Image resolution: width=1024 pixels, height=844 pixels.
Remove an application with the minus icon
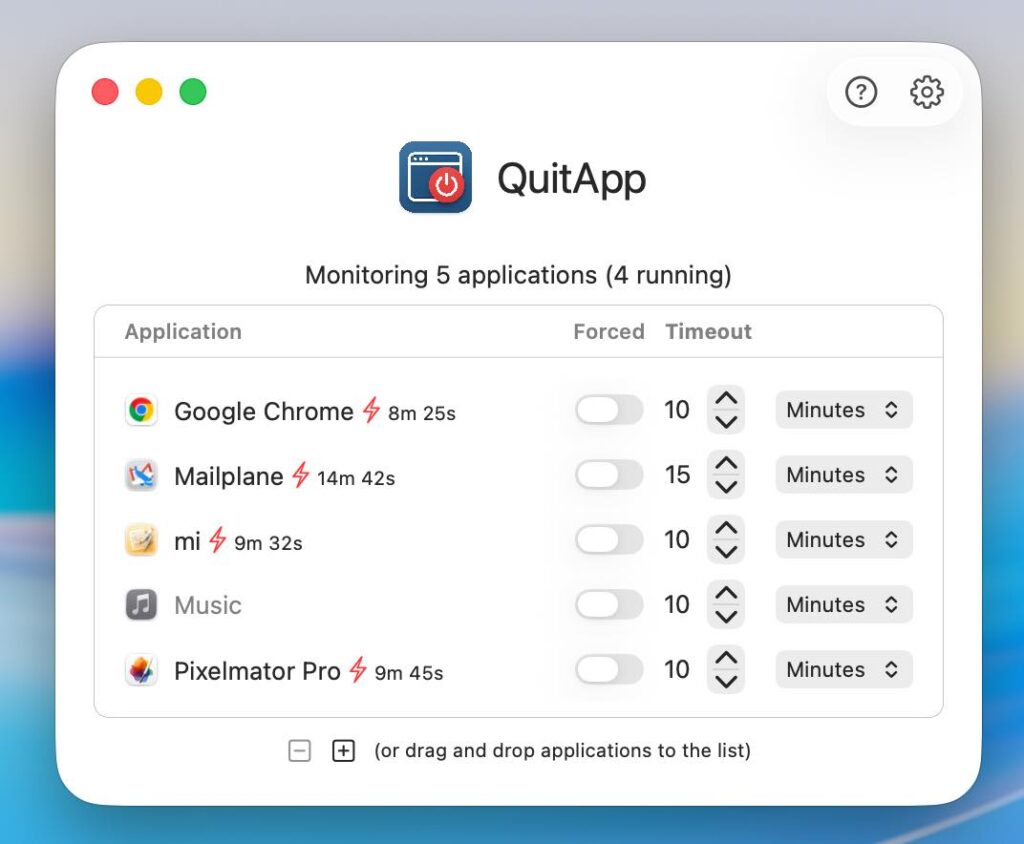[x=299, y=751]
